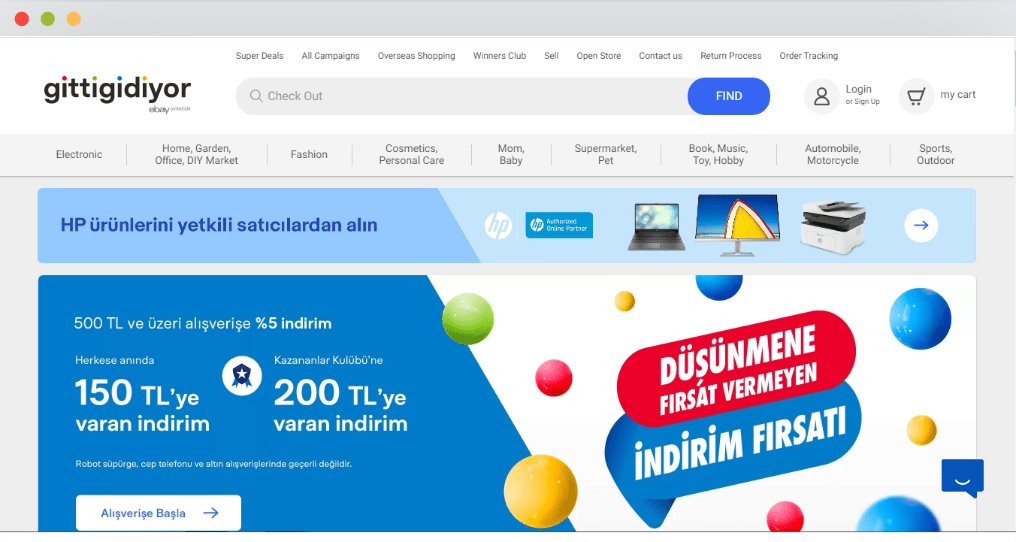1016x542 pixels.
Task: Open Overseas Shopping link
Action: (417, 56)
